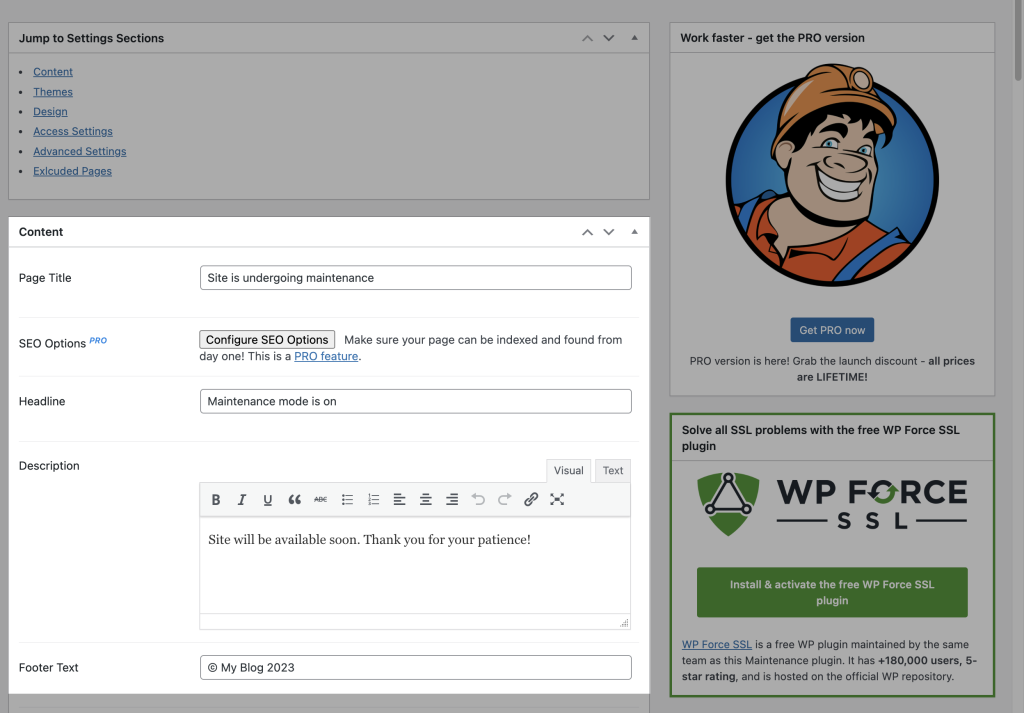Image resolution: width=1024 pixels, height=713 pixels.
Task: Collapse the Jump to Settings Sections panel
Action: point(634,38)
